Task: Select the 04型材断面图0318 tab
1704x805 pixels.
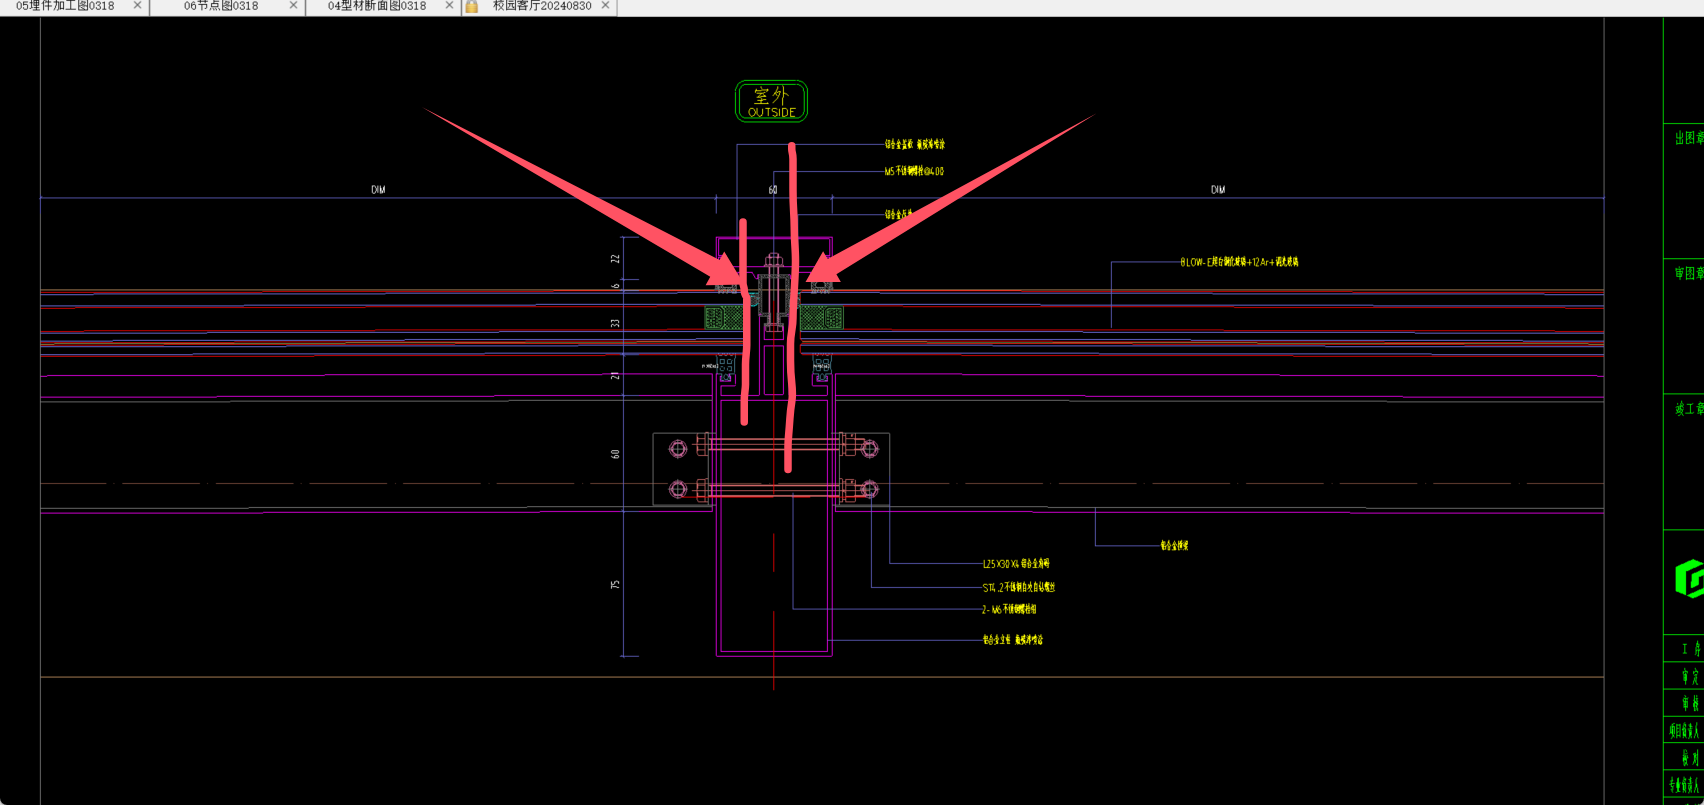Action: tap(376, 6)
